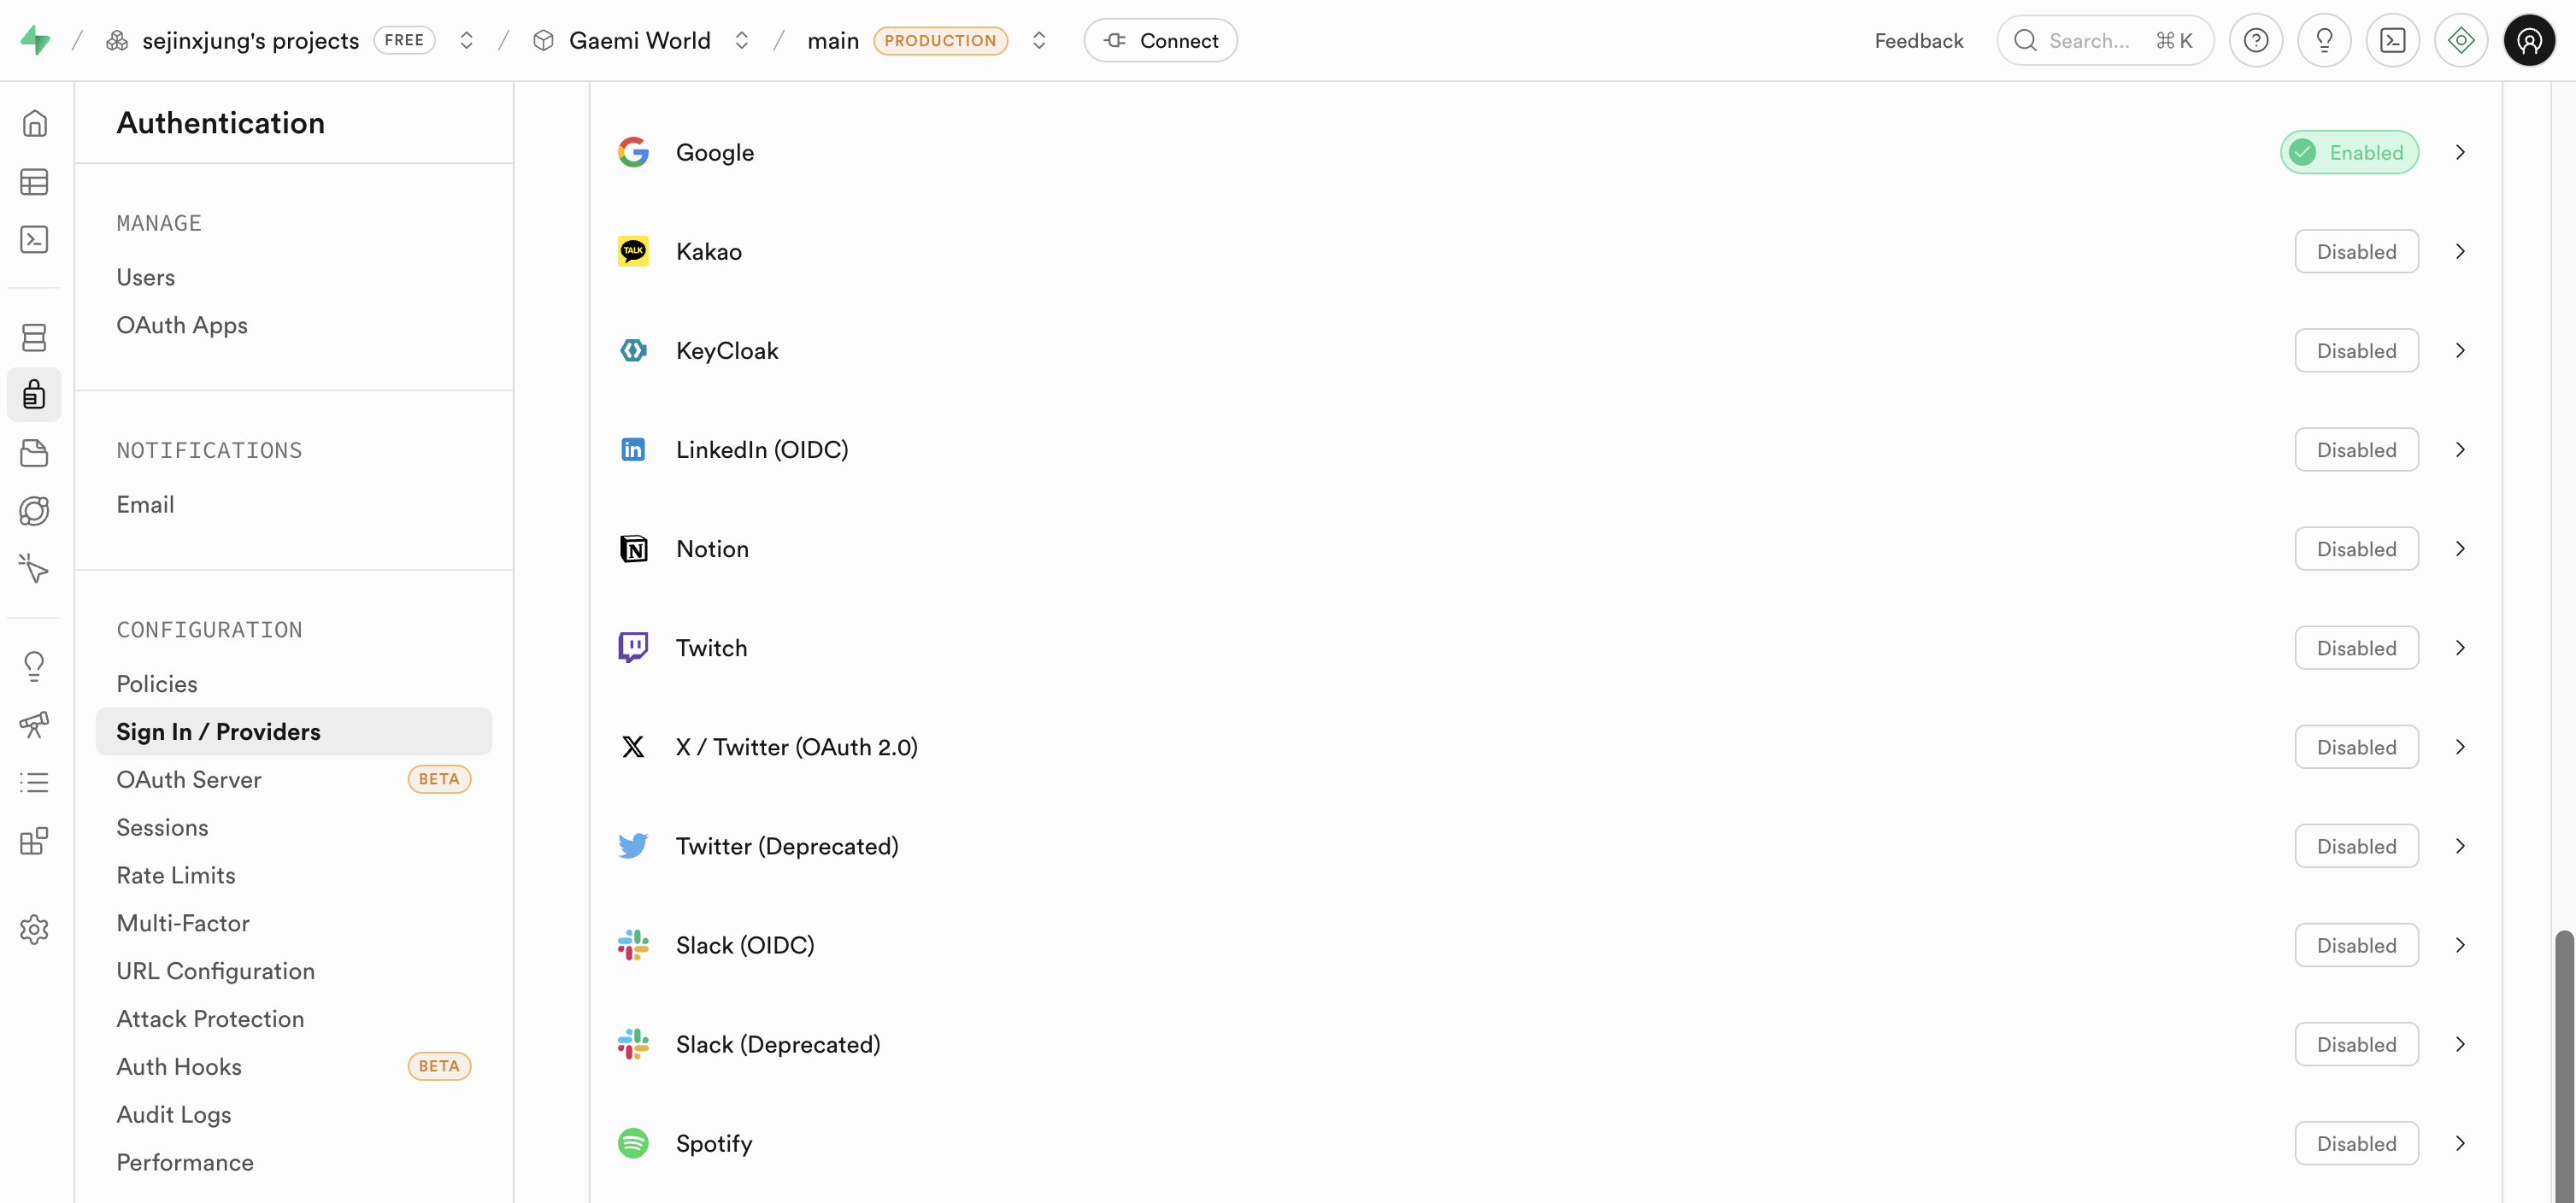Open the Realtime sidebar icon
This screenshot has width=2576, height=1203.
34,569
